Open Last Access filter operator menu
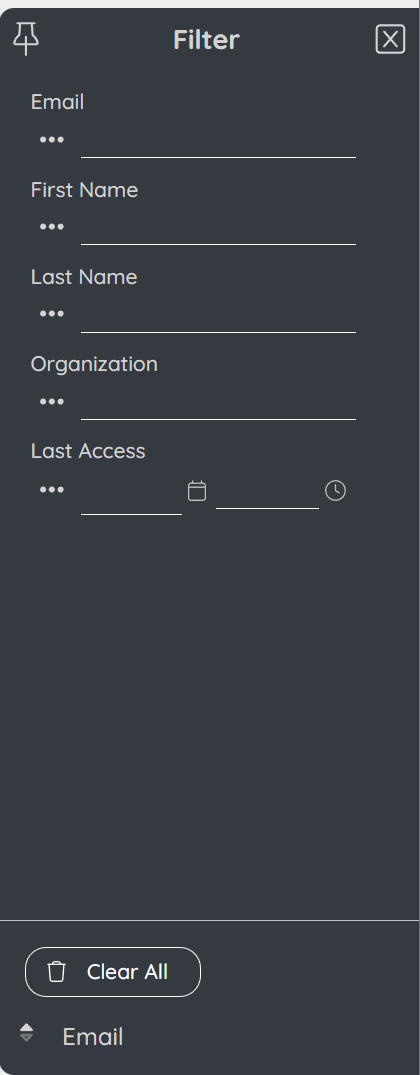Screen dimensions: 420x1075 tap(52, 490)
